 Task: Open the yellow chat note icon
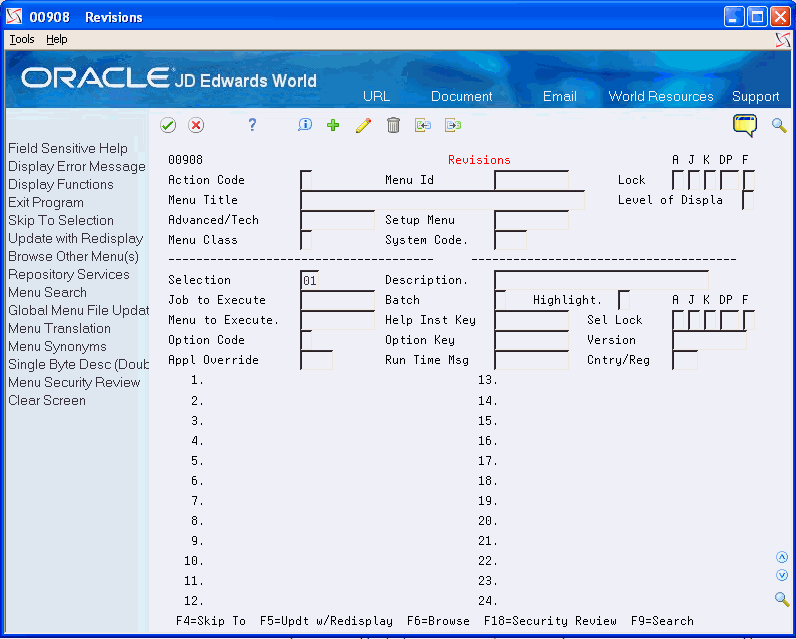tap(745, 125)
